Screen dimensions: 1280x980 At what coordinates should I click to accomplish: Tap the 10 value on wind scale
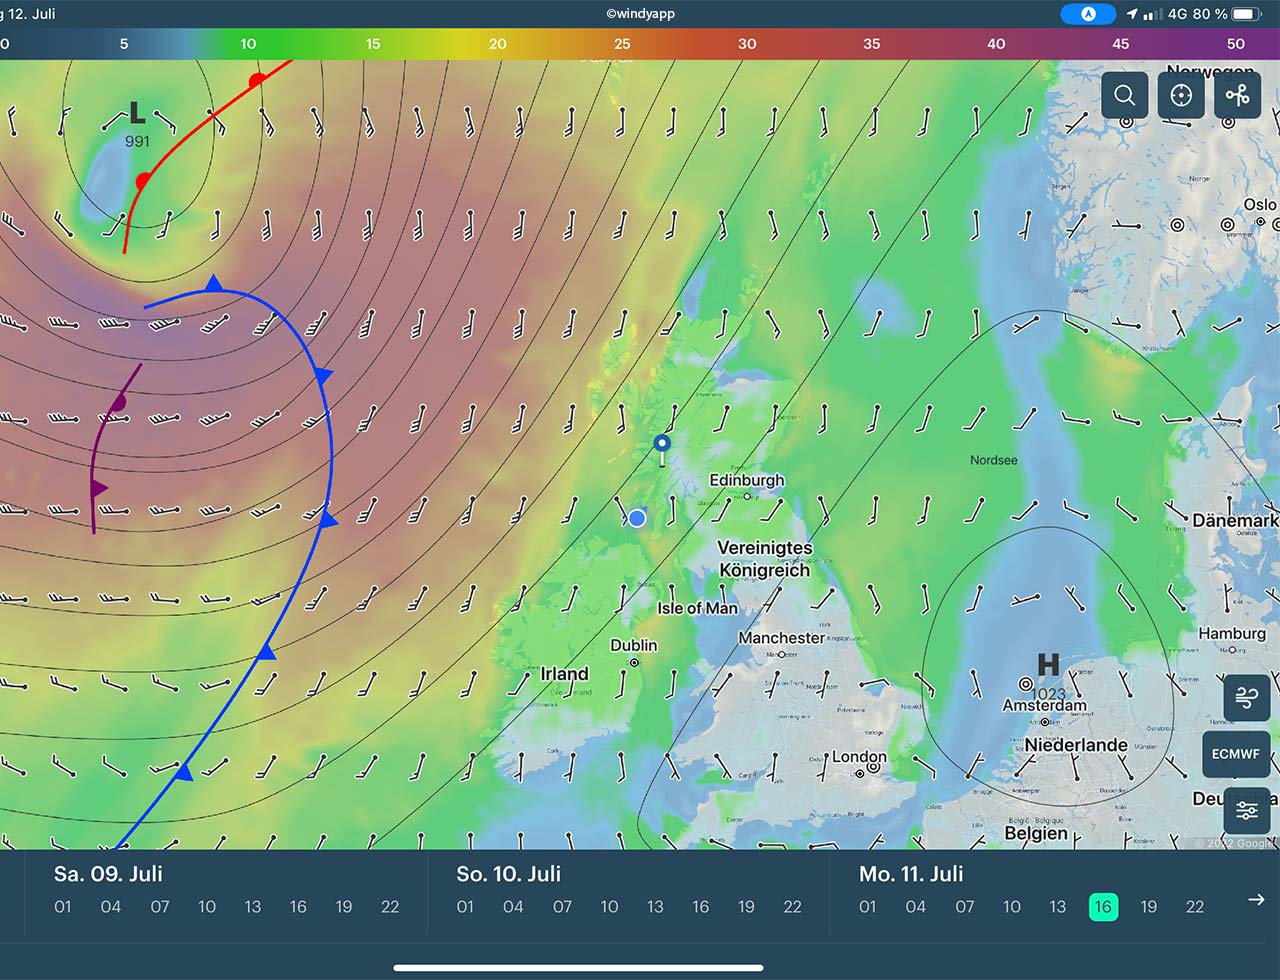pyautogui.click(x=248, y=44)
